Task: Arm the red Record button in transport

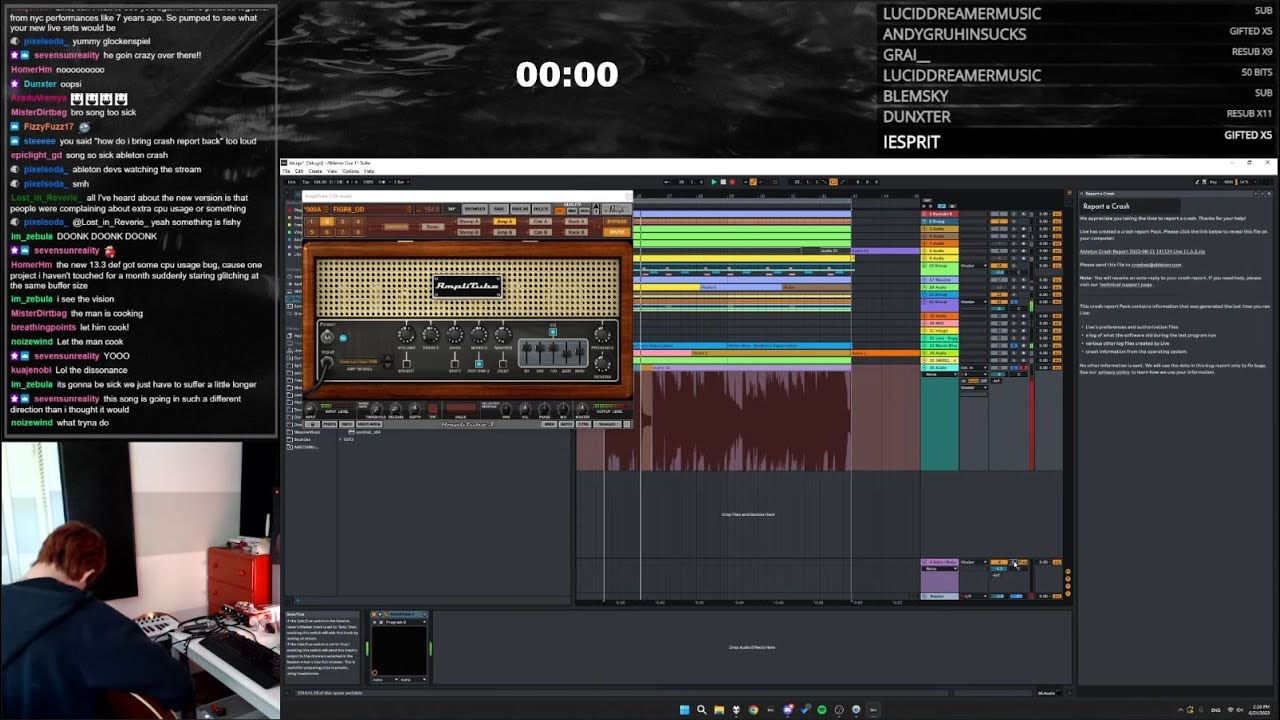Action: (732, 182)
